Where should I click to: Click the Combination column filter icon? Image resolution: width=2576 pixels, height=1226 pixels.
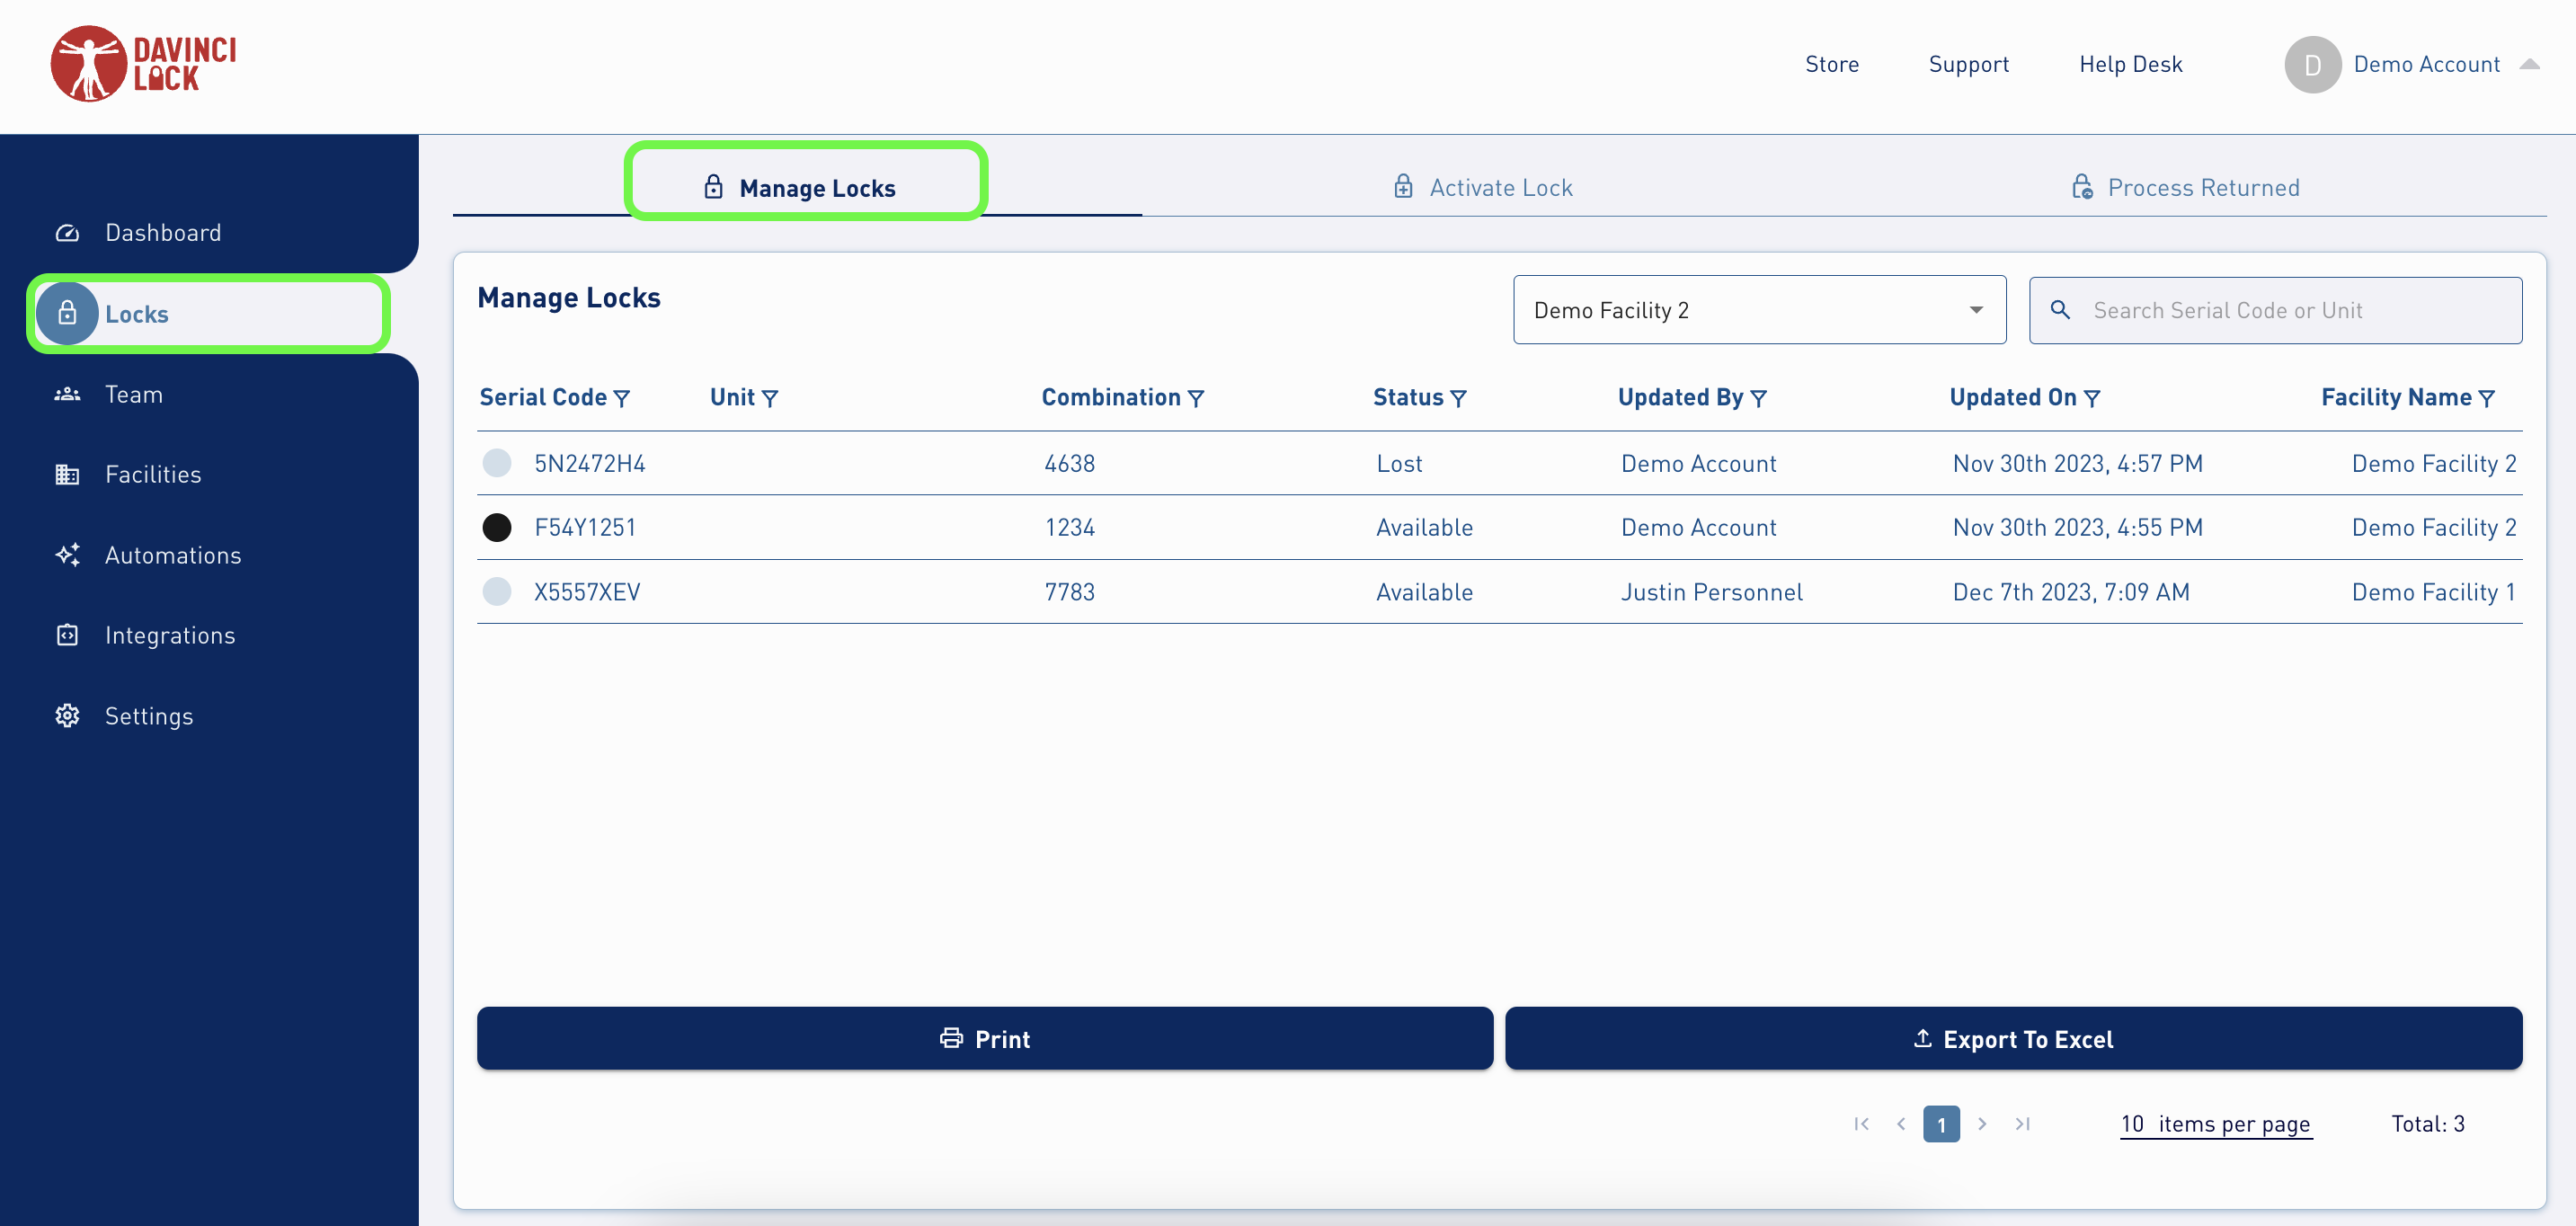(x=1195, y=399)
